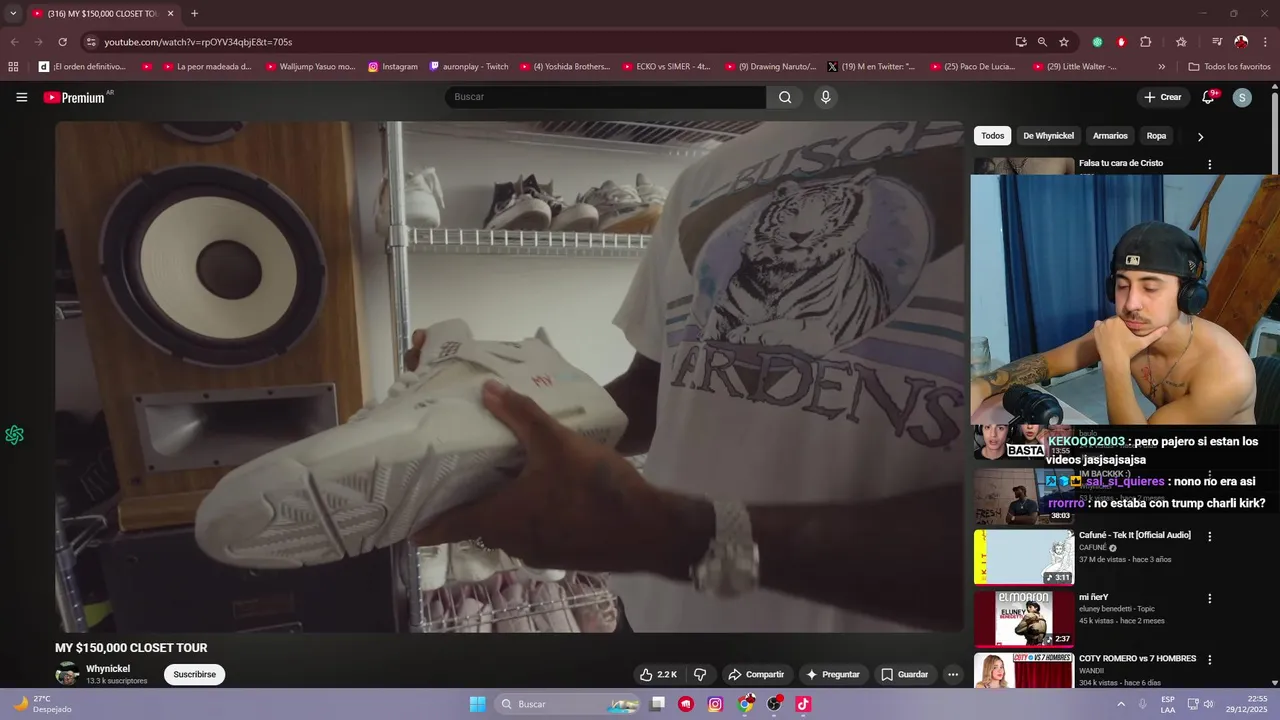Select the Armarios filter chip

(1110, 136)
